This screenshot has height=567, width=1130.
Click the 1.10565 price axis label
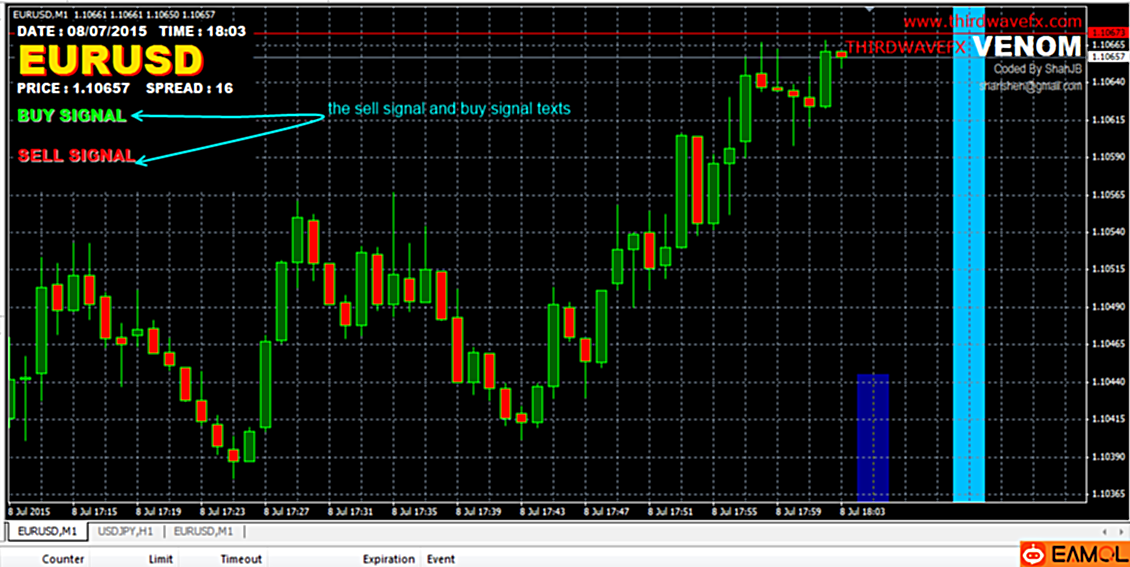1107,195
